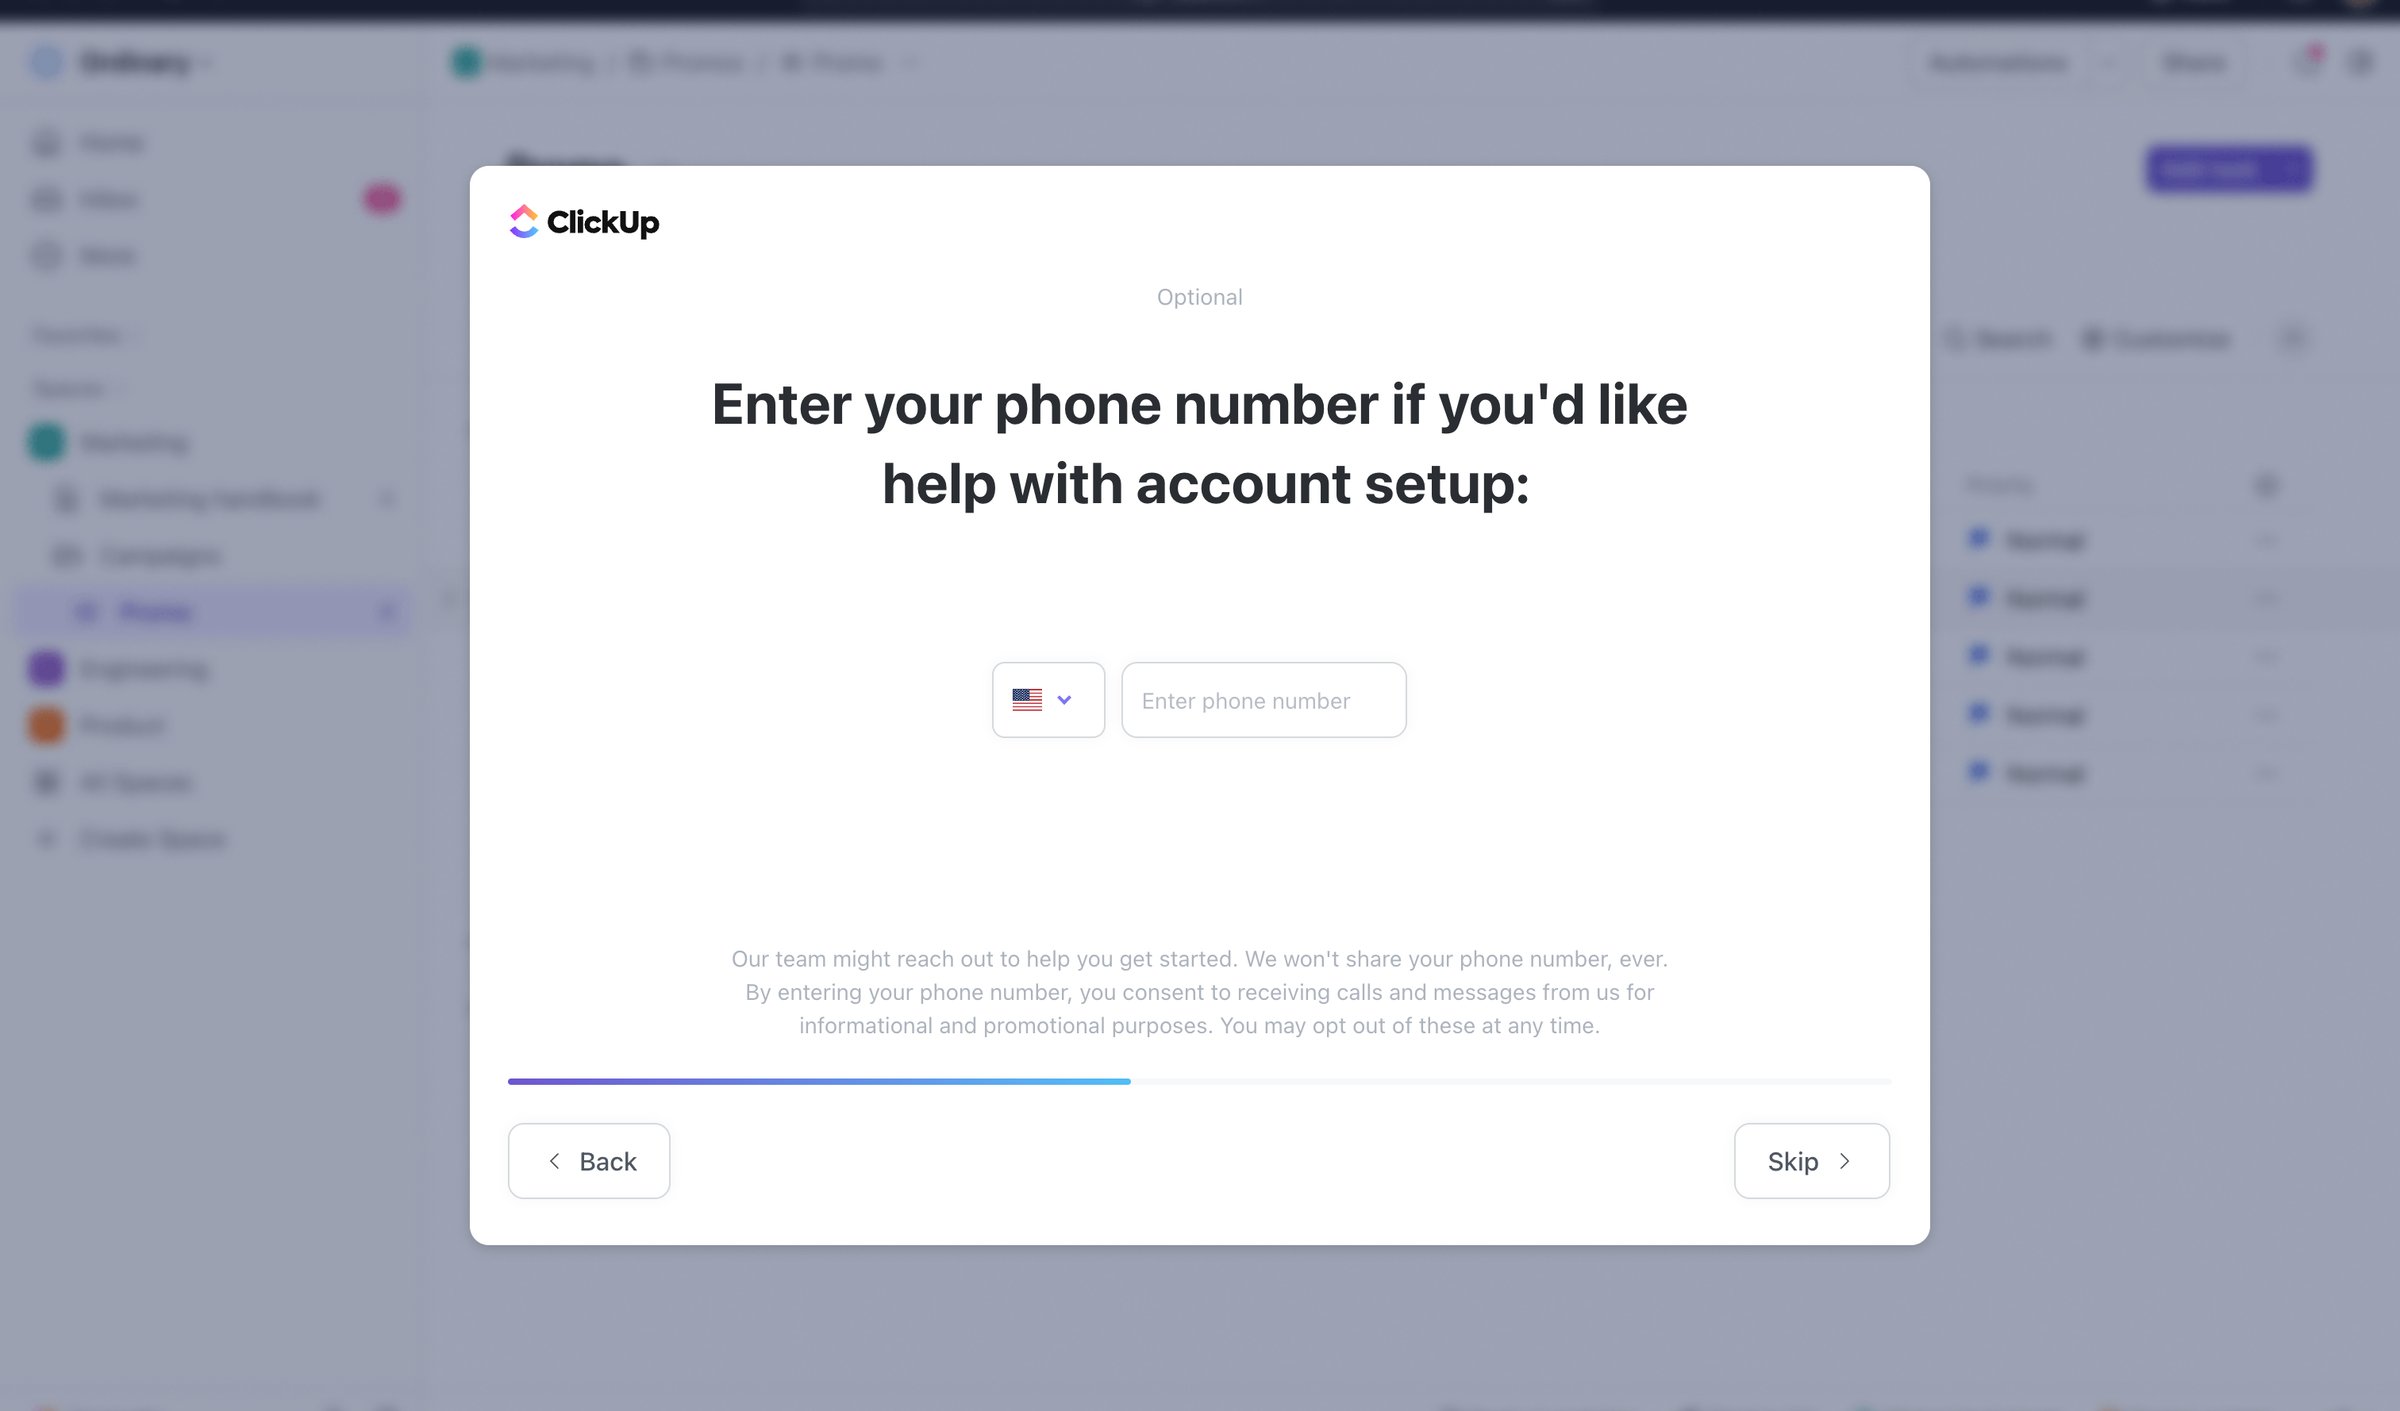Viewport: 2400px width, 1411px height.
Task: Click the Optional label above heading
Action: [1199, 297]
